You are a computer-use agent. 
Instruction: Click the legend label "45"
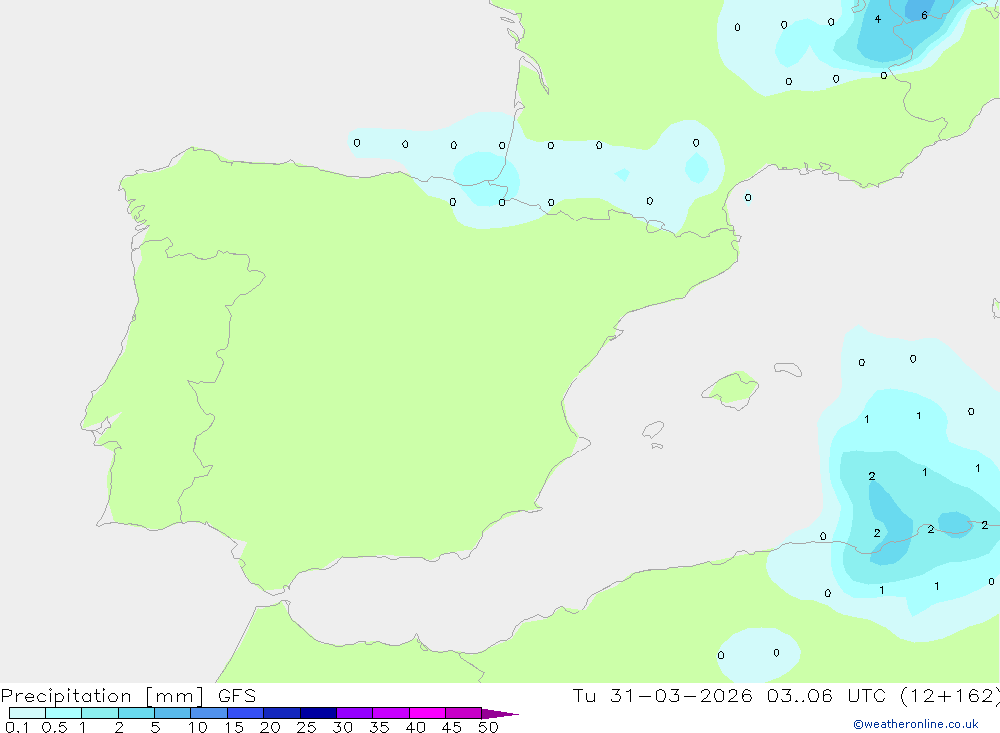(452, 727)
